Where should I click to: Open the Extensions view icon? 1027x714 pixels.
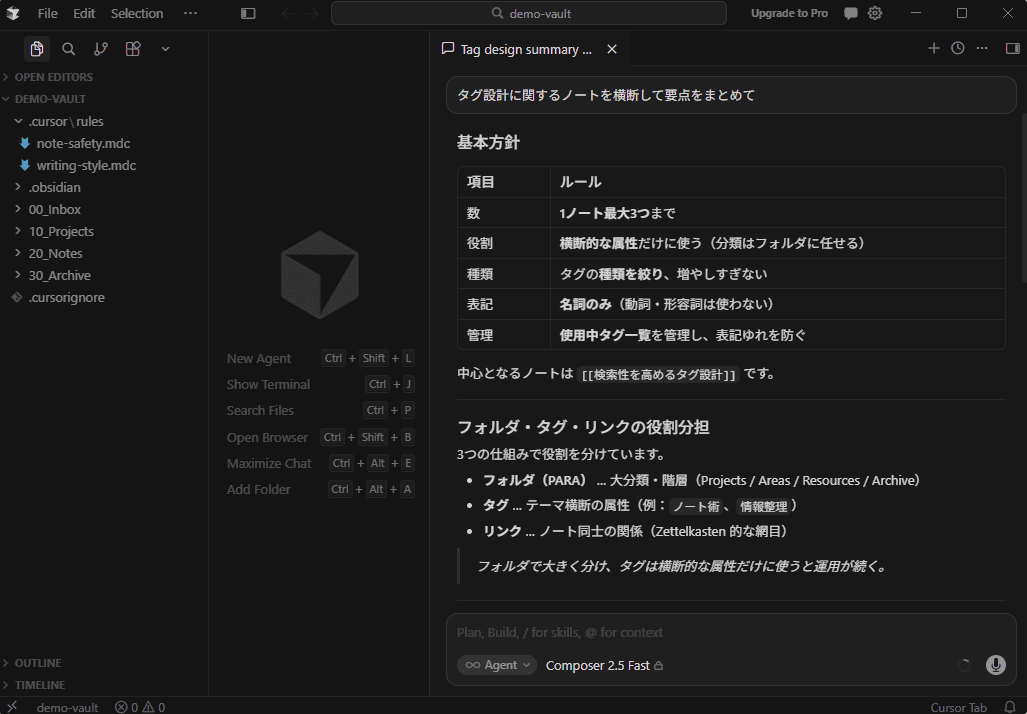pos(133,49)
